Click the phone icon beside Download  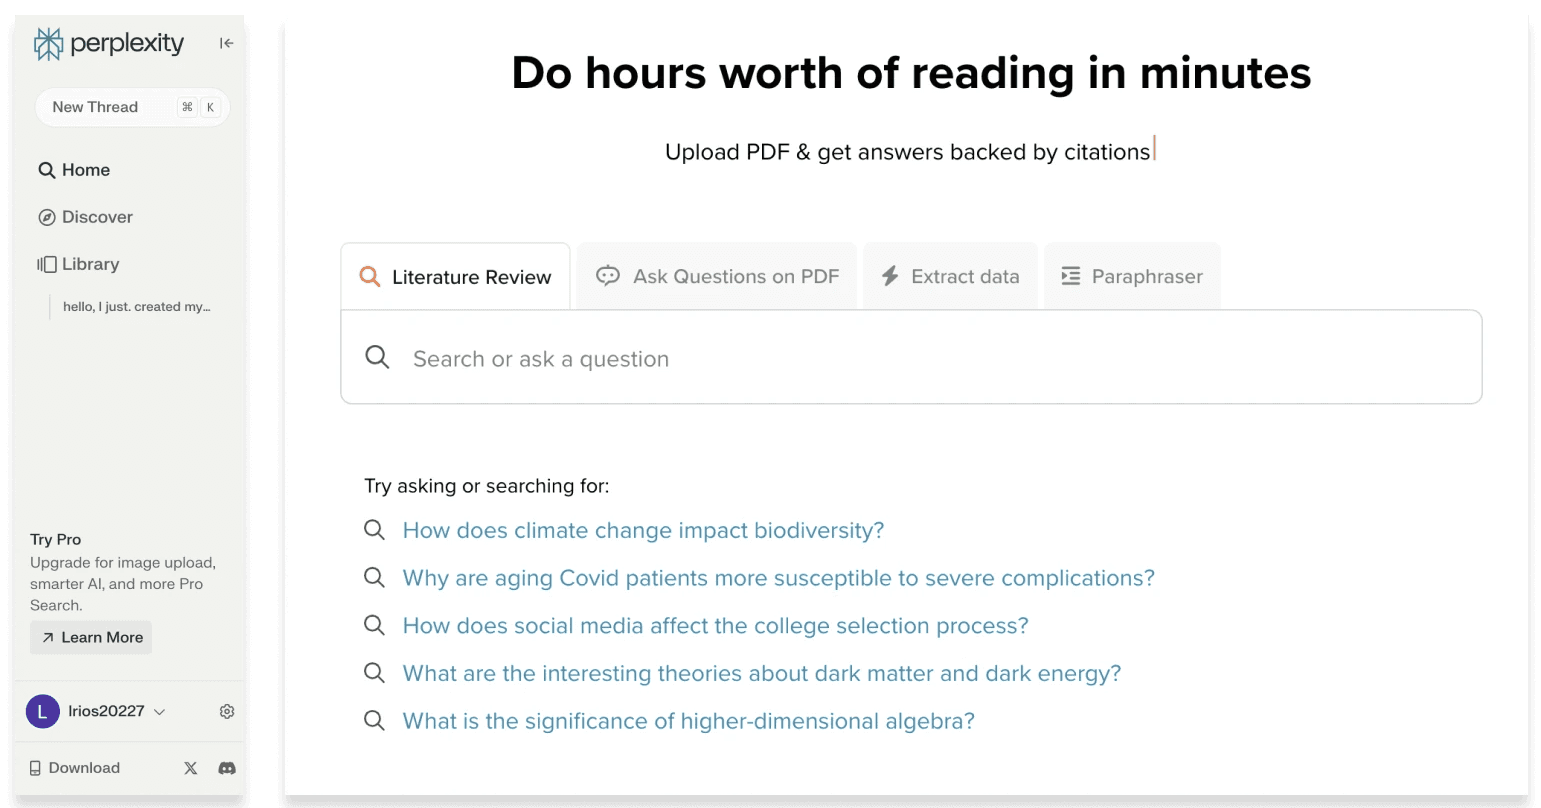click(x=36, y=768)
